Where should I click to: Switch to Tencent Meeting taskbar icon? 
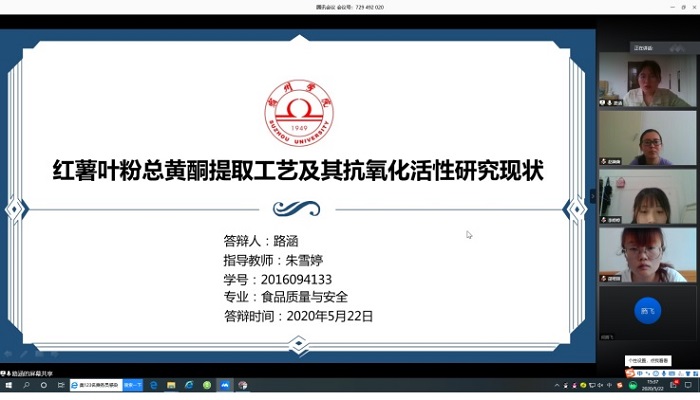point(225,385)
